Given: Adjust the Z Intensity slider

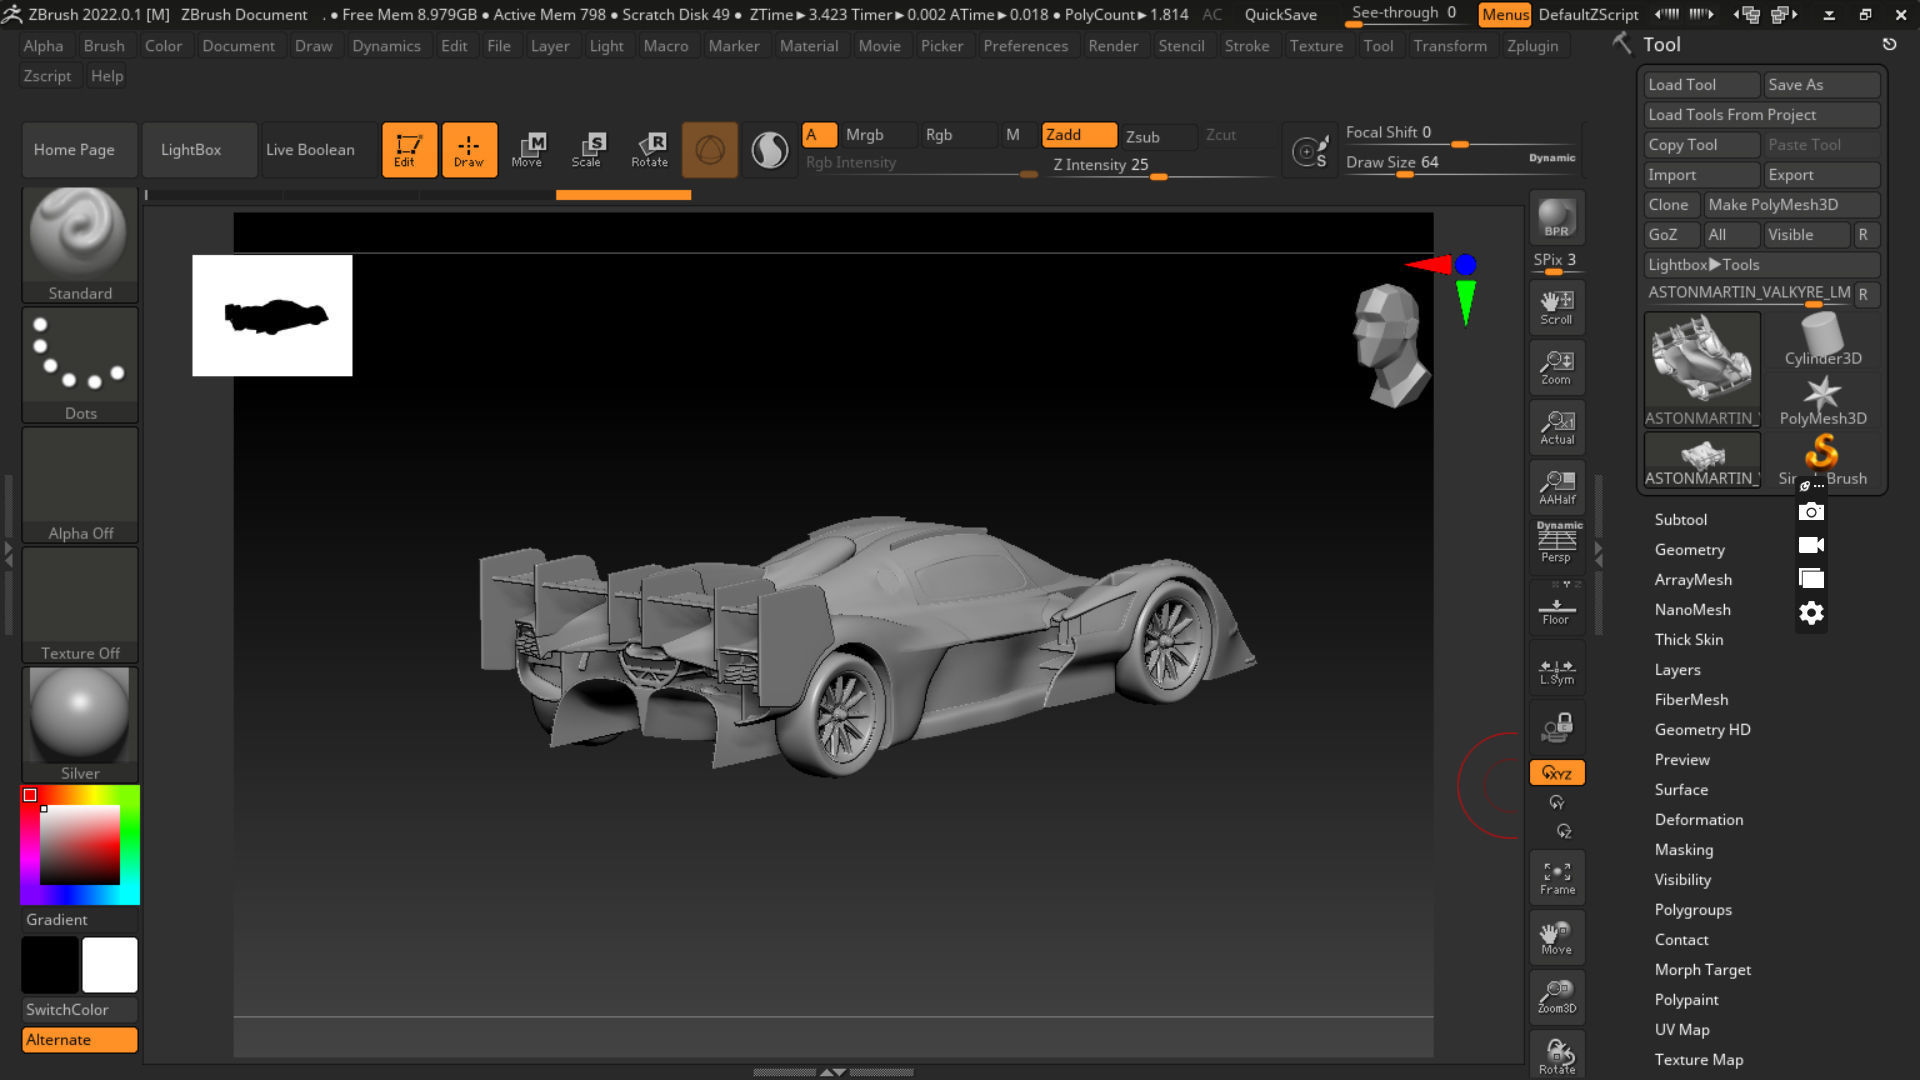Looking at the screenshot, I should pyautogui.click(x=1160, y=165).
